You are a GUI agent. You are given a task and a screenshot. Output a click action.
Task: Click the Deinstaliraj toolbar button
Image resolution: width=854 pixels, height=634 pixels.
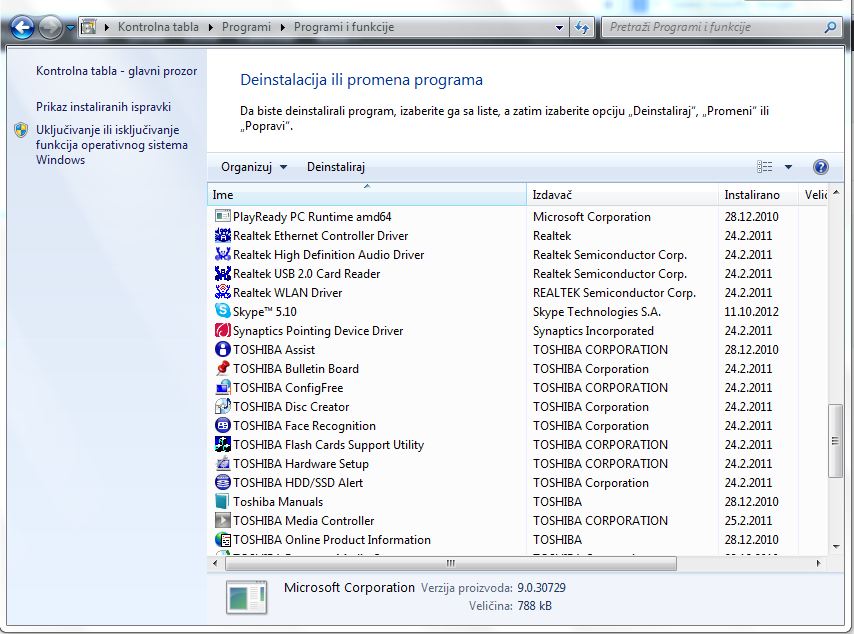(x=336, y=167)
